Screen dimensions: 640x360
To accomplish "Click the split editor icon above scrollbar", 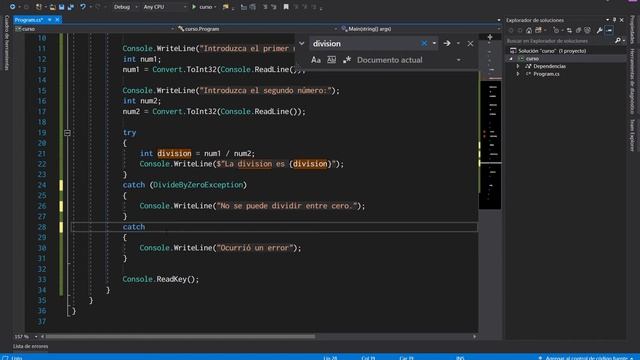I will click(490, 37).
